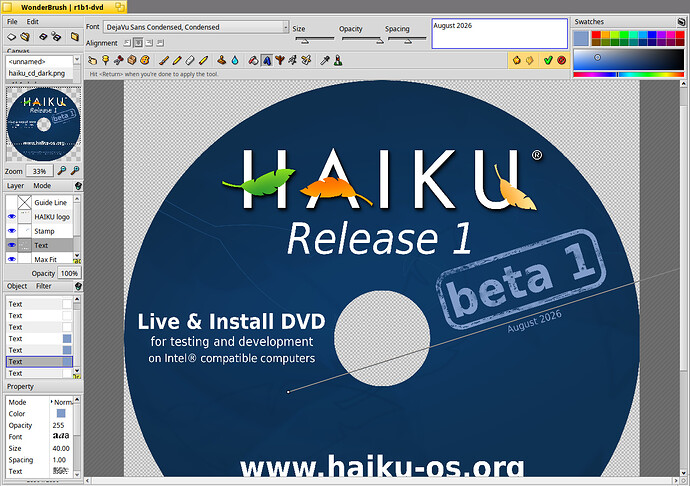
Task: Set text alignment to right
Action: pos(149,43)
